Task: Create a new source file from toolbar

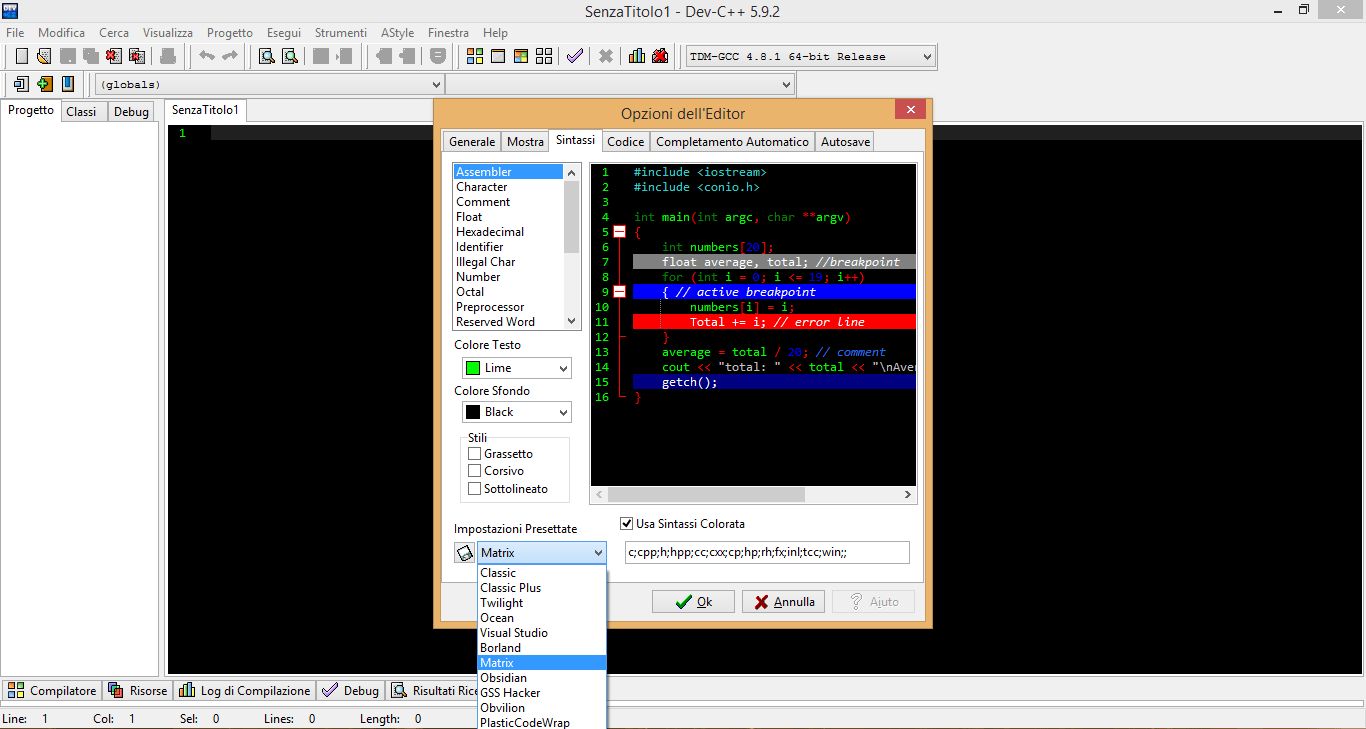Action: coord(21,56)
